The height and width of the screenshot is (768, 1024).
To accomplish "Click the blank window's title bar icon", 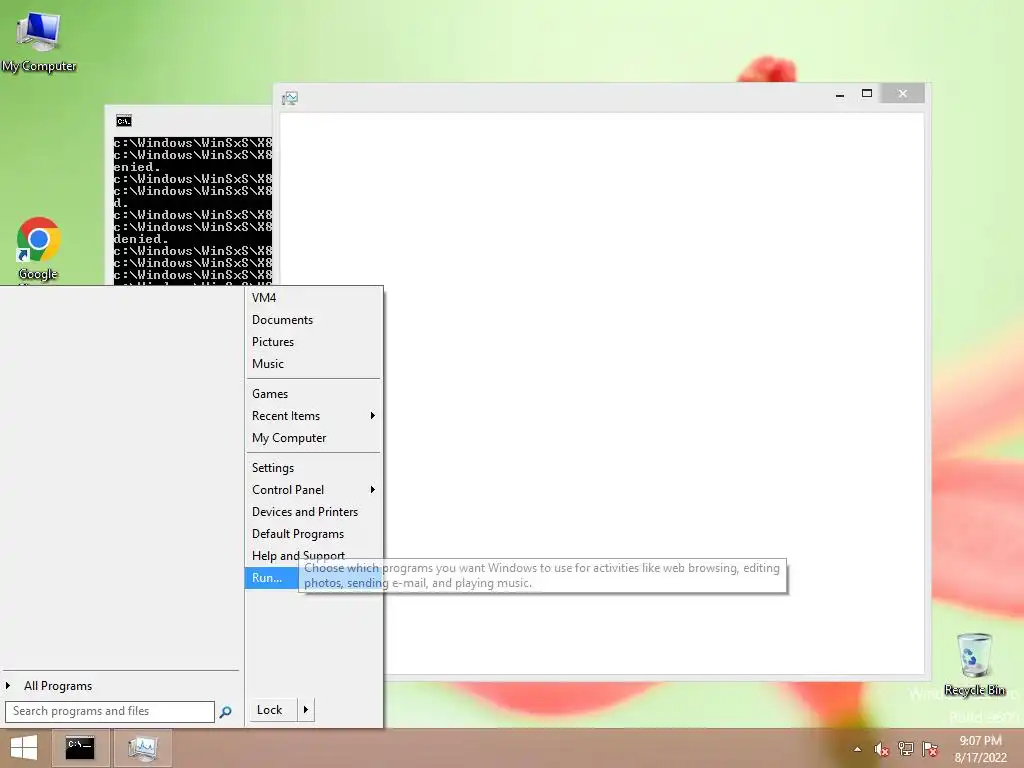I will point(290,98).
